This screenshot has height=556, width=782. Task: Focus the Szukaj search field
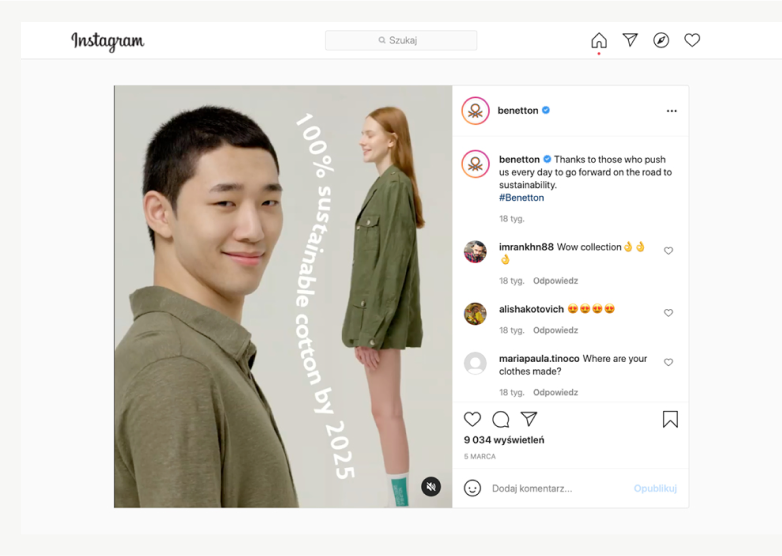[x=401, y=40]
